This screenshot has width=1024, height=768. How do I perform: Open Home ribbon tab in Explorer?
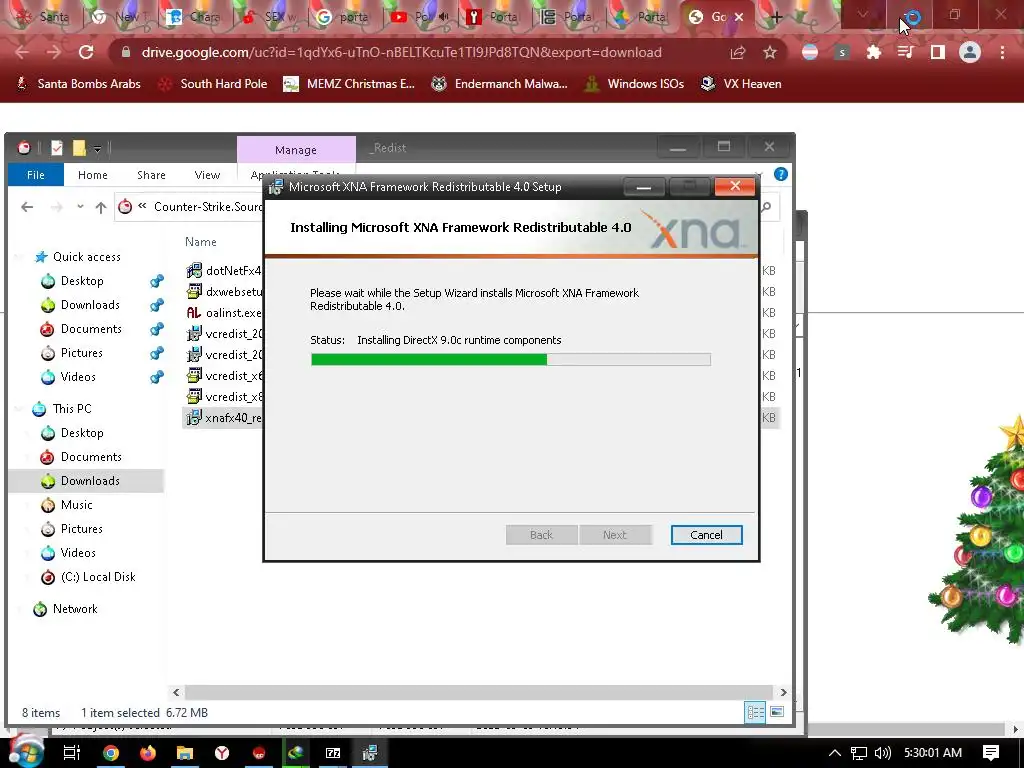coord(93,175)
